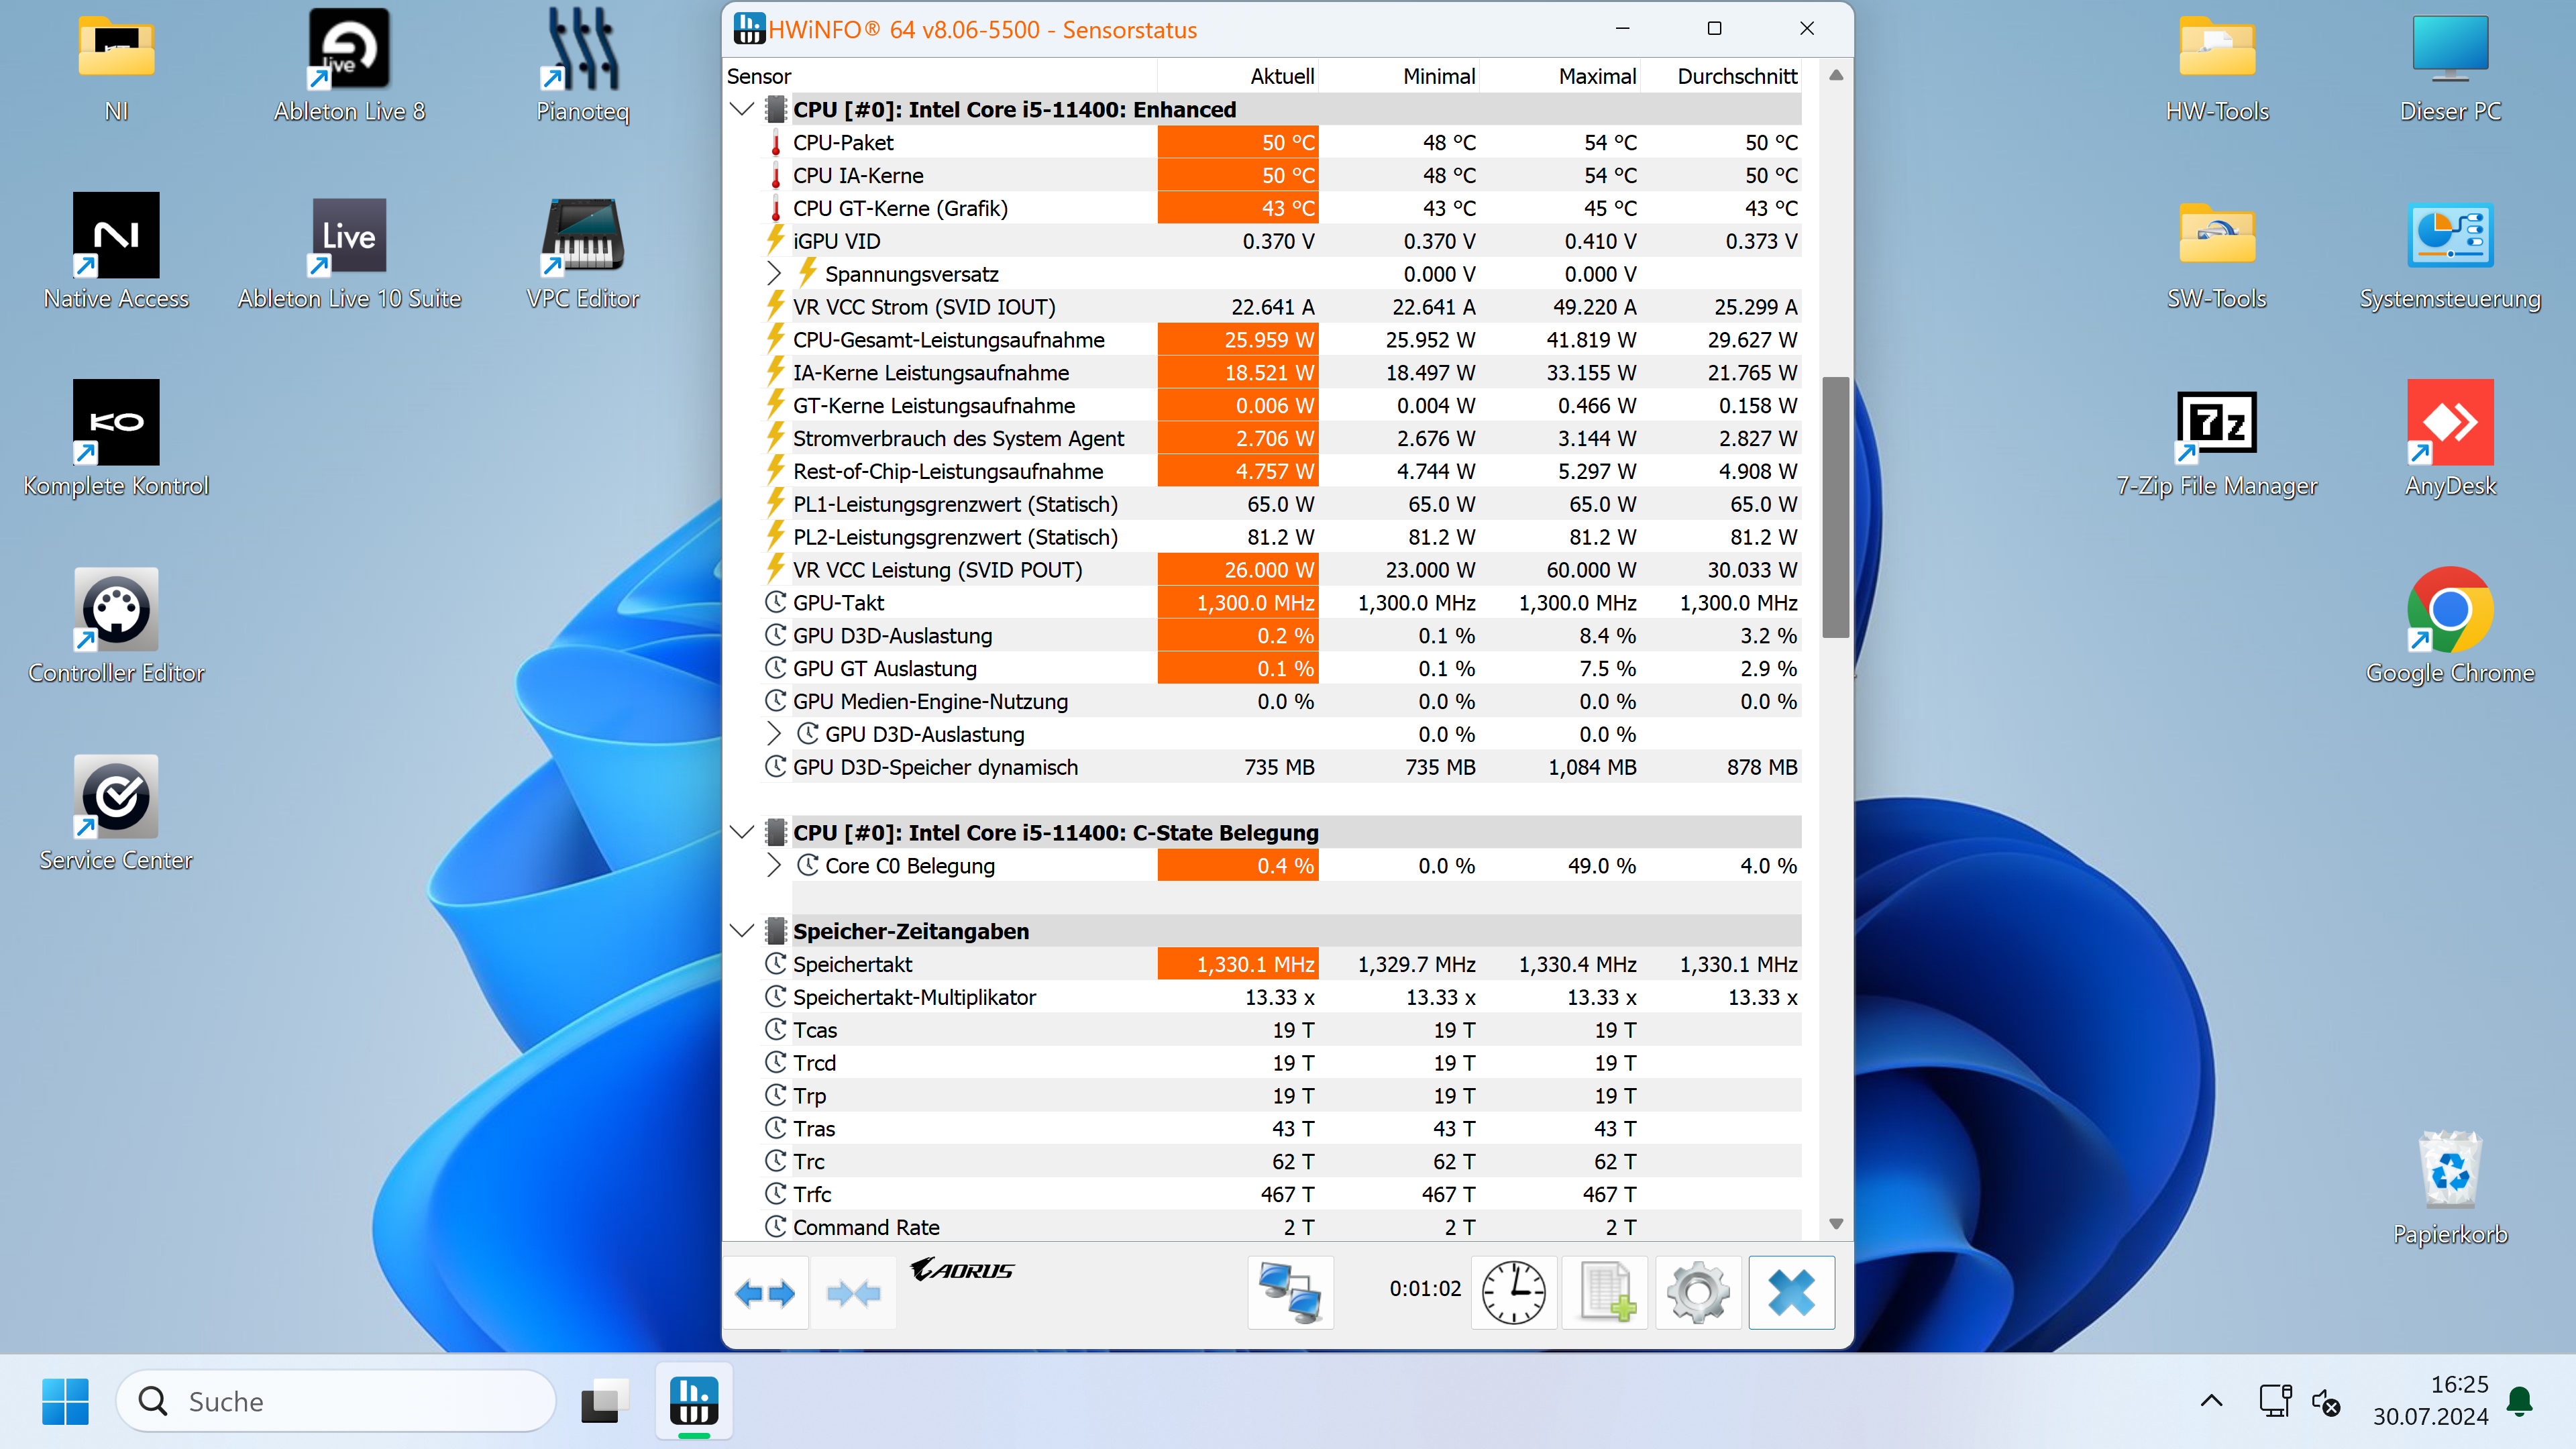Click the sensor list vertical scrollbar thumb
Image resolution: width=2576 pixels, height=1449 pixels.
tap(1835, 506)
